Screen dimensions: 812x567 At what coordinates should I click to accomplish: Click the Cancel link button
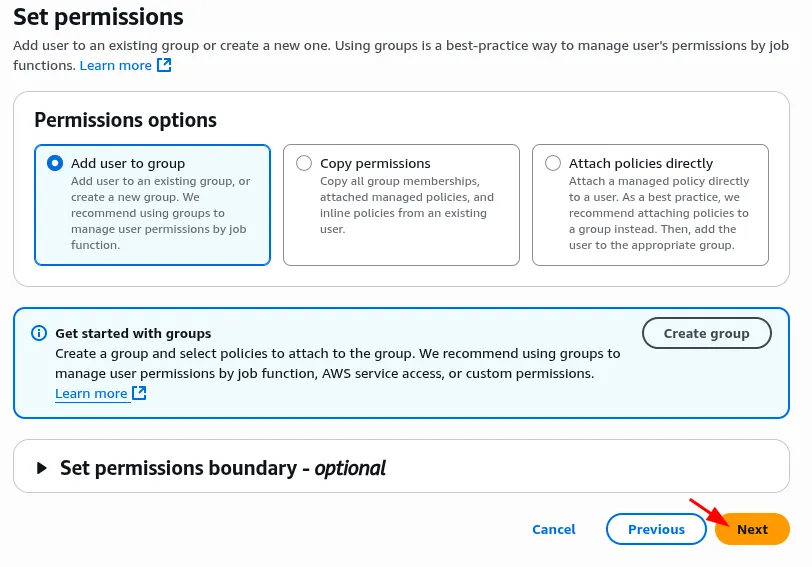click(x=553, y=529)
